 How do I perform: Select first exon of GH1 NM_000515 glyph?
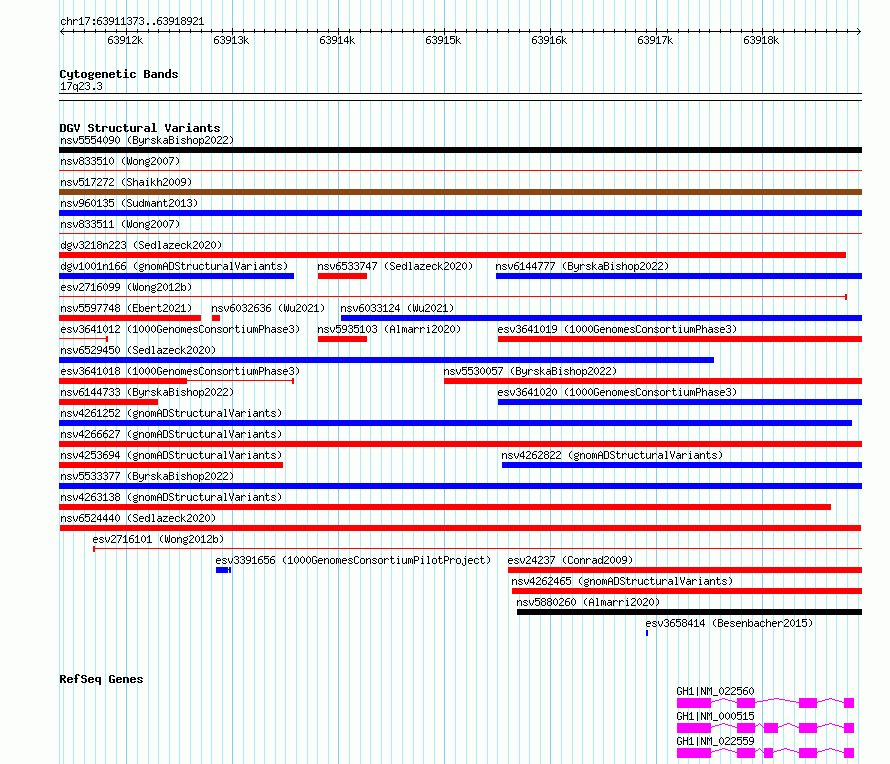click(694, 728)
